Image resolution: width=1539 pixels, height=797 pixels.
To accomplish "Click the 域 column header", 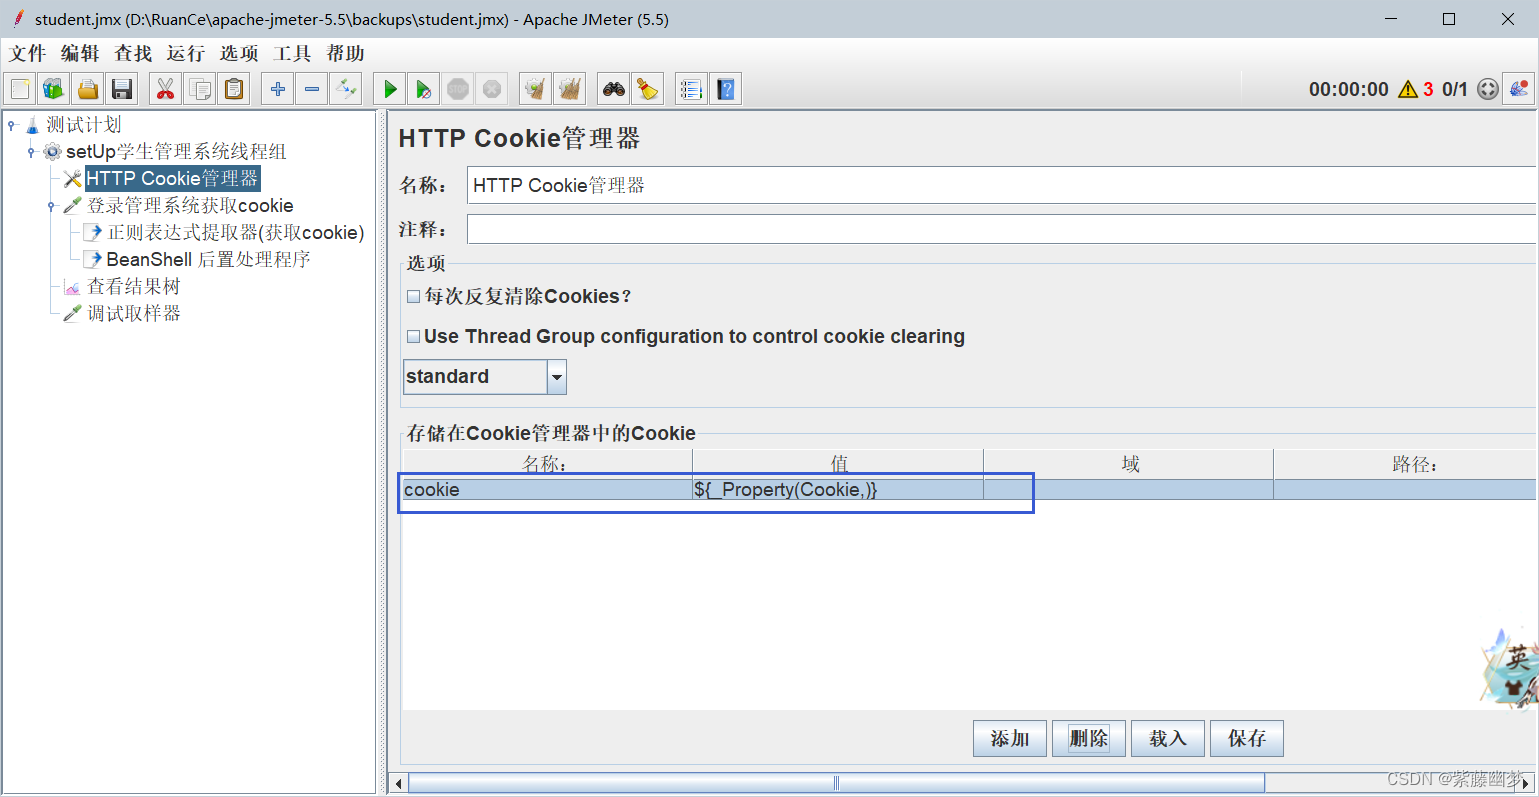I will coord(1129,465).
